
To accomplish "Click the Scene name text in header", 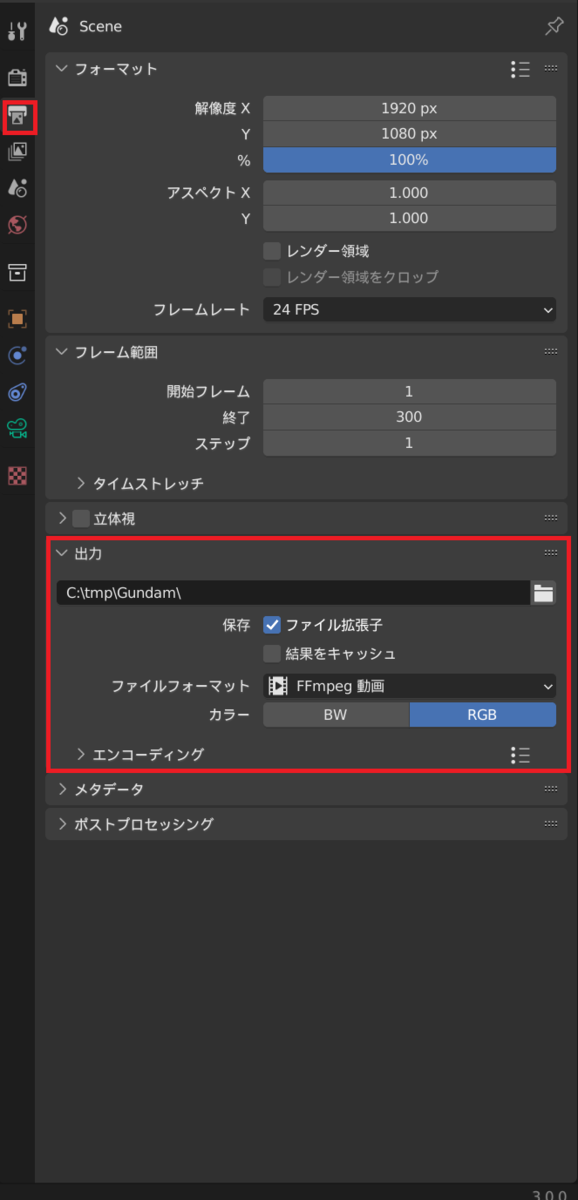I will pos(100,27).
